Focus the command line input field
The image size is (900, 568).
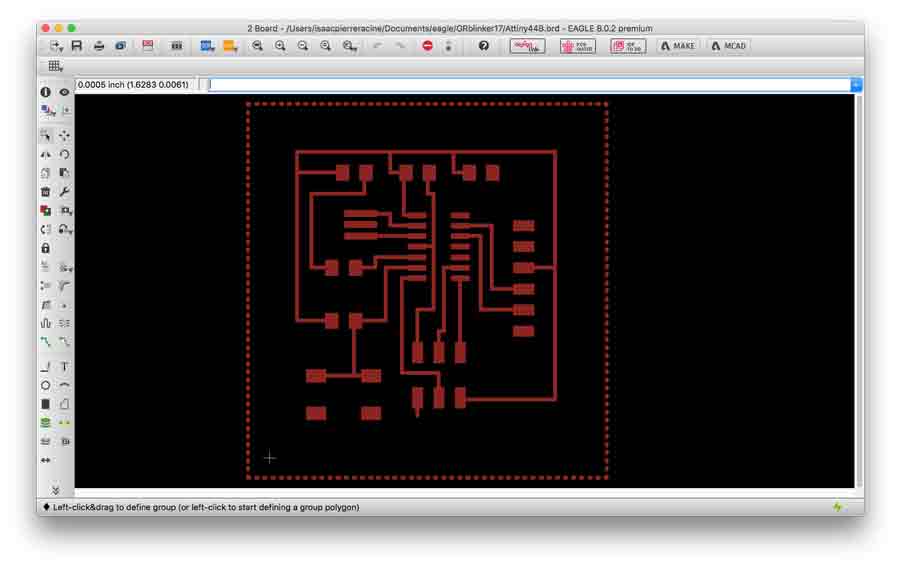click(x=529, y=85)
